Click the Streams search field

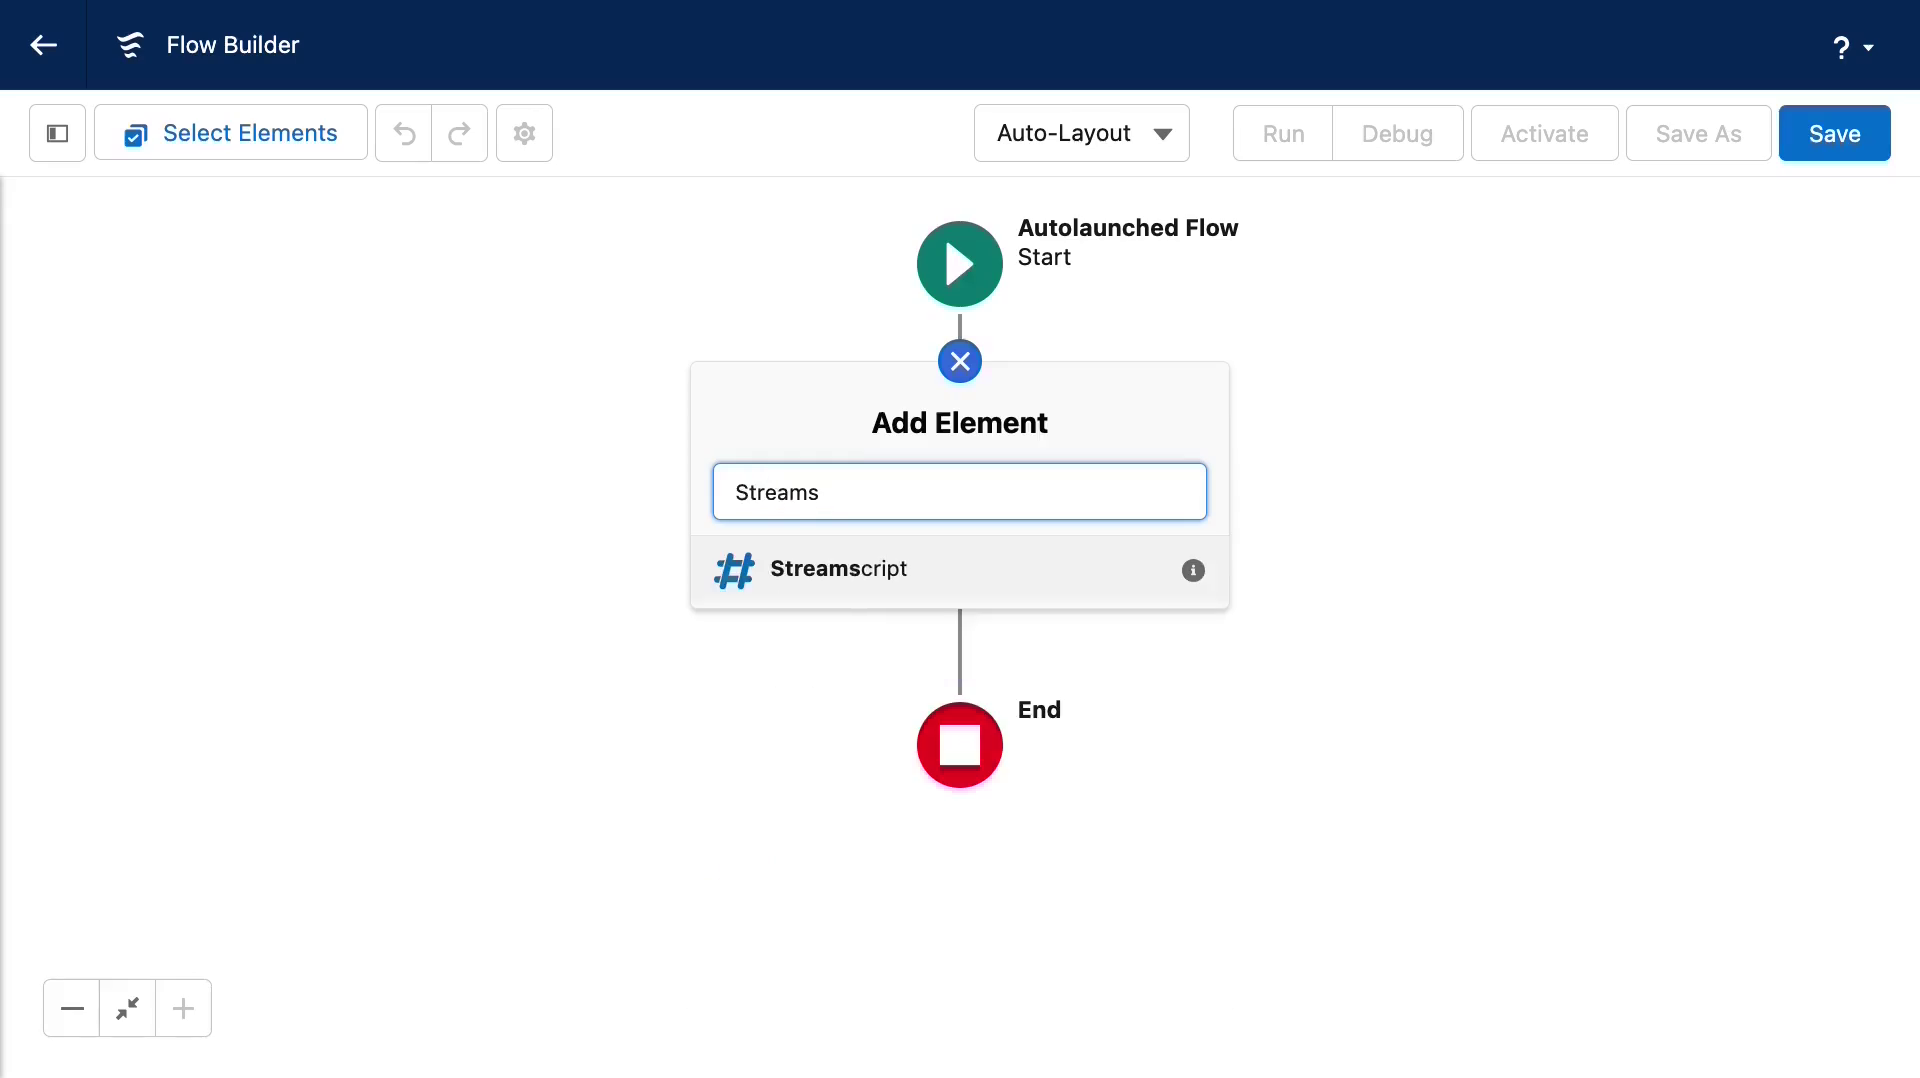(x=960, y=491)
